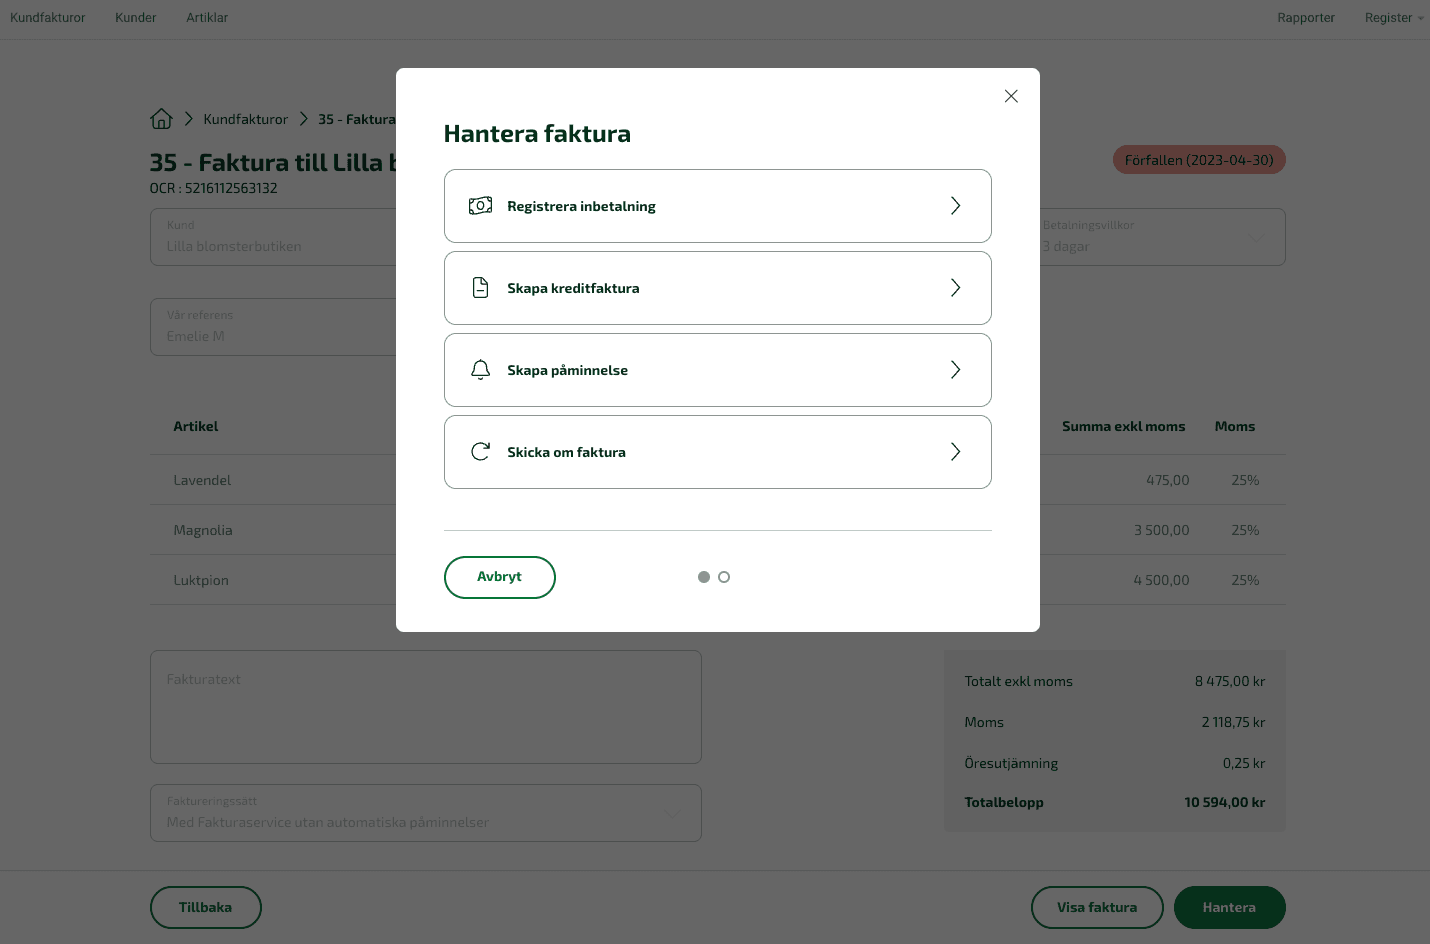This screenshot has width=1430, height=944.
Task: Click the OCR number 5216112563132
Action: [x=231, y=188]
